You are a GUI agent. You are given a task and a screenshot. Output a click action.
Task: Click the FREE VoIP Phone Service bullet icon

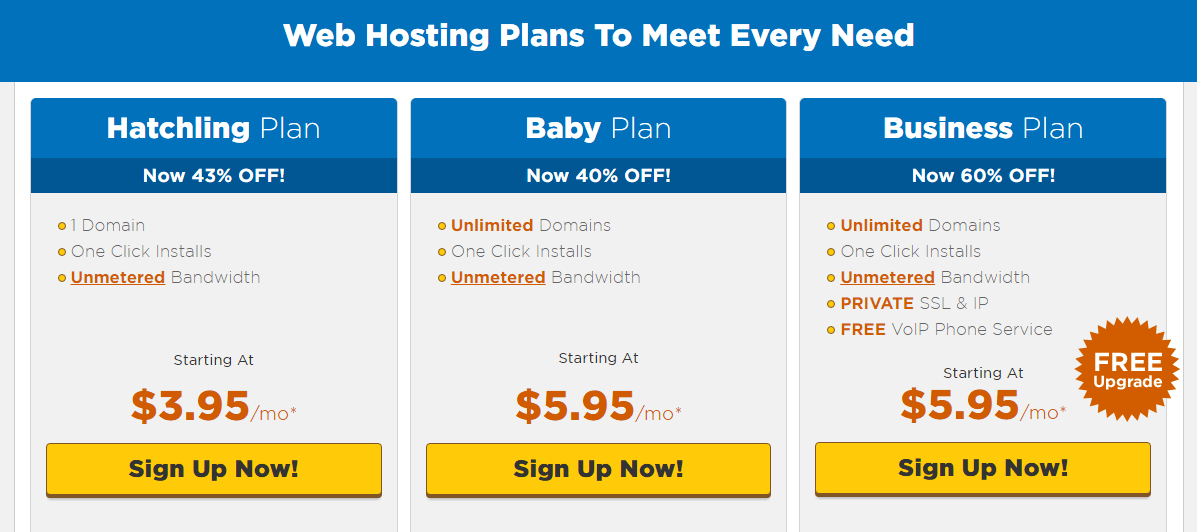[x=831, y=330]
